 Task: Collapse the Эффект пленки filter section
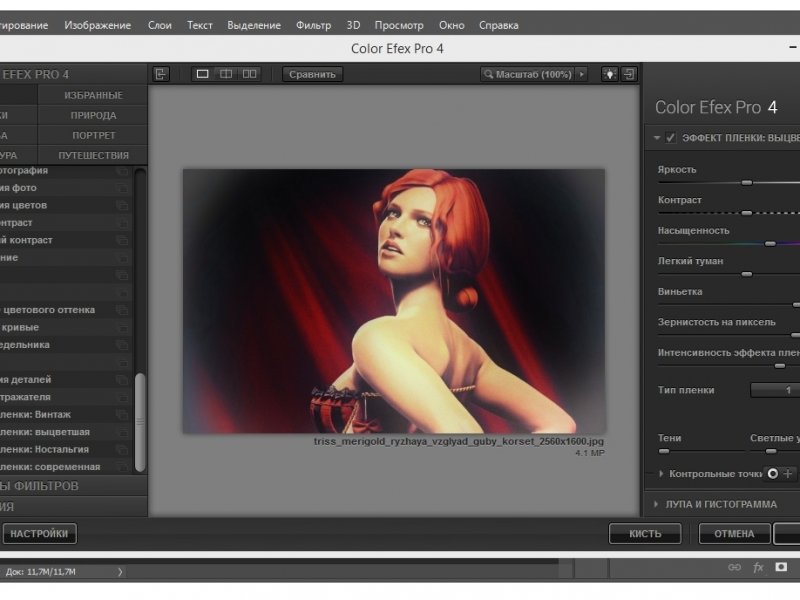657,138
